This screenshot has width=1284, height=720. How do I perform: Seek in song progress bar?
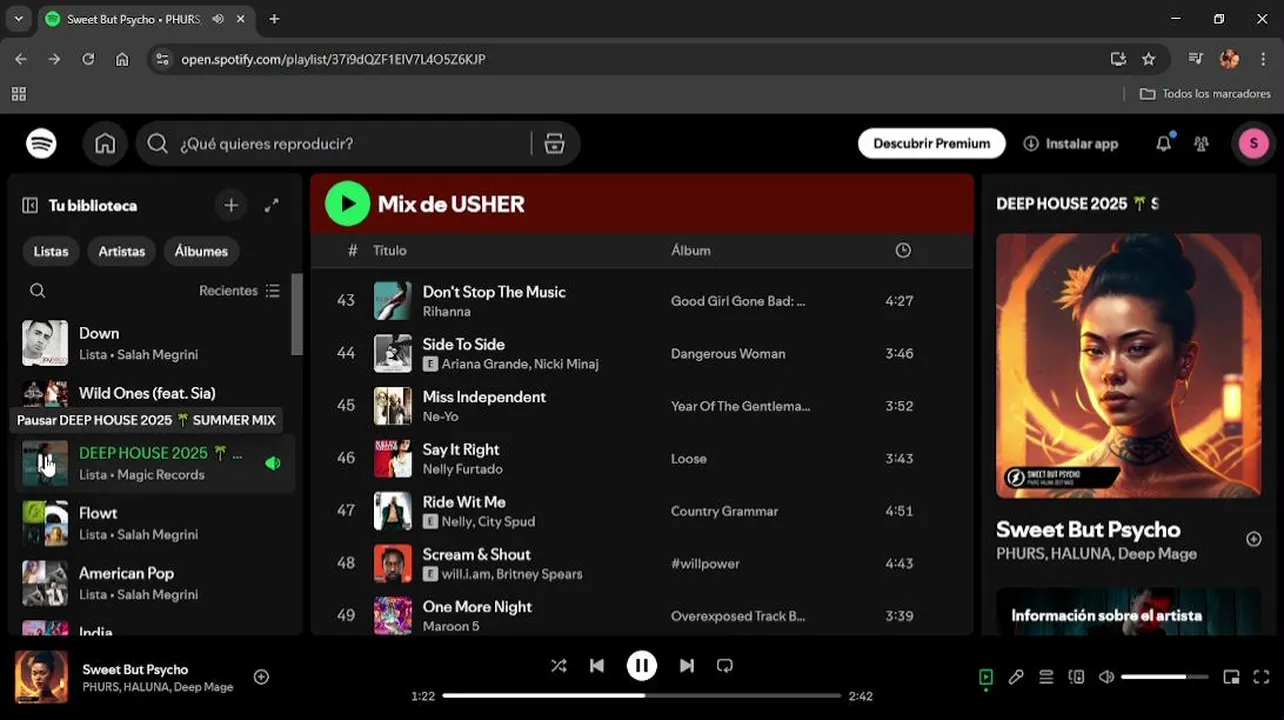click(x=642, y=695)
